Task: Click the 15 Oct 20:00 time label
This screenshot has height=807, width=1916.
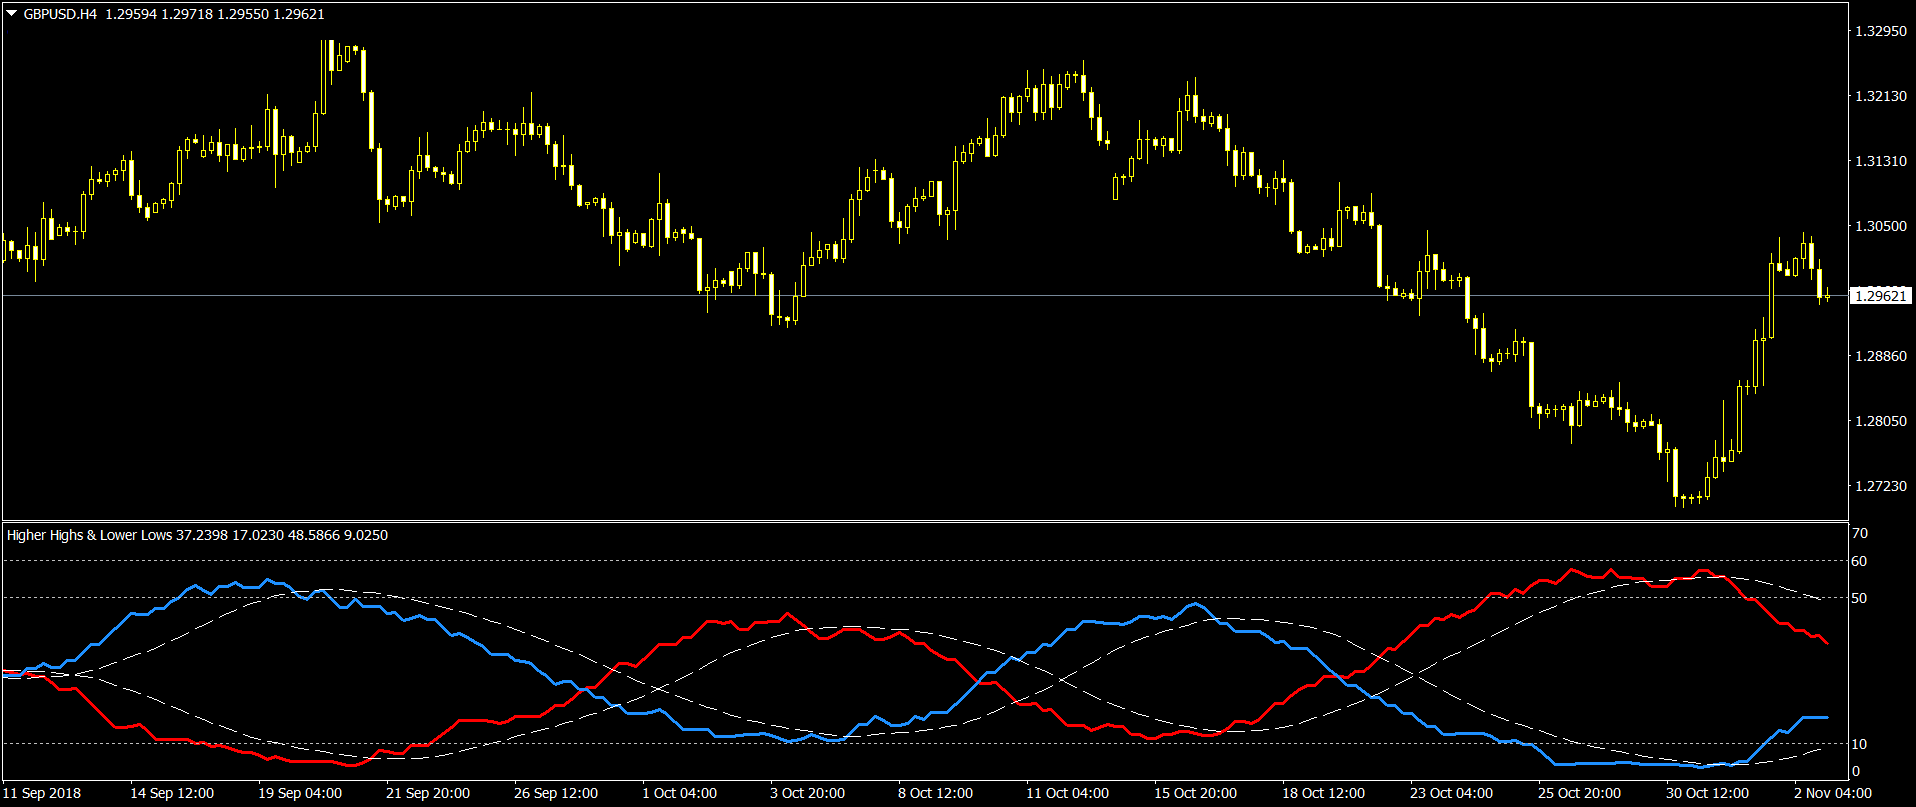Action: point(1196,793)
